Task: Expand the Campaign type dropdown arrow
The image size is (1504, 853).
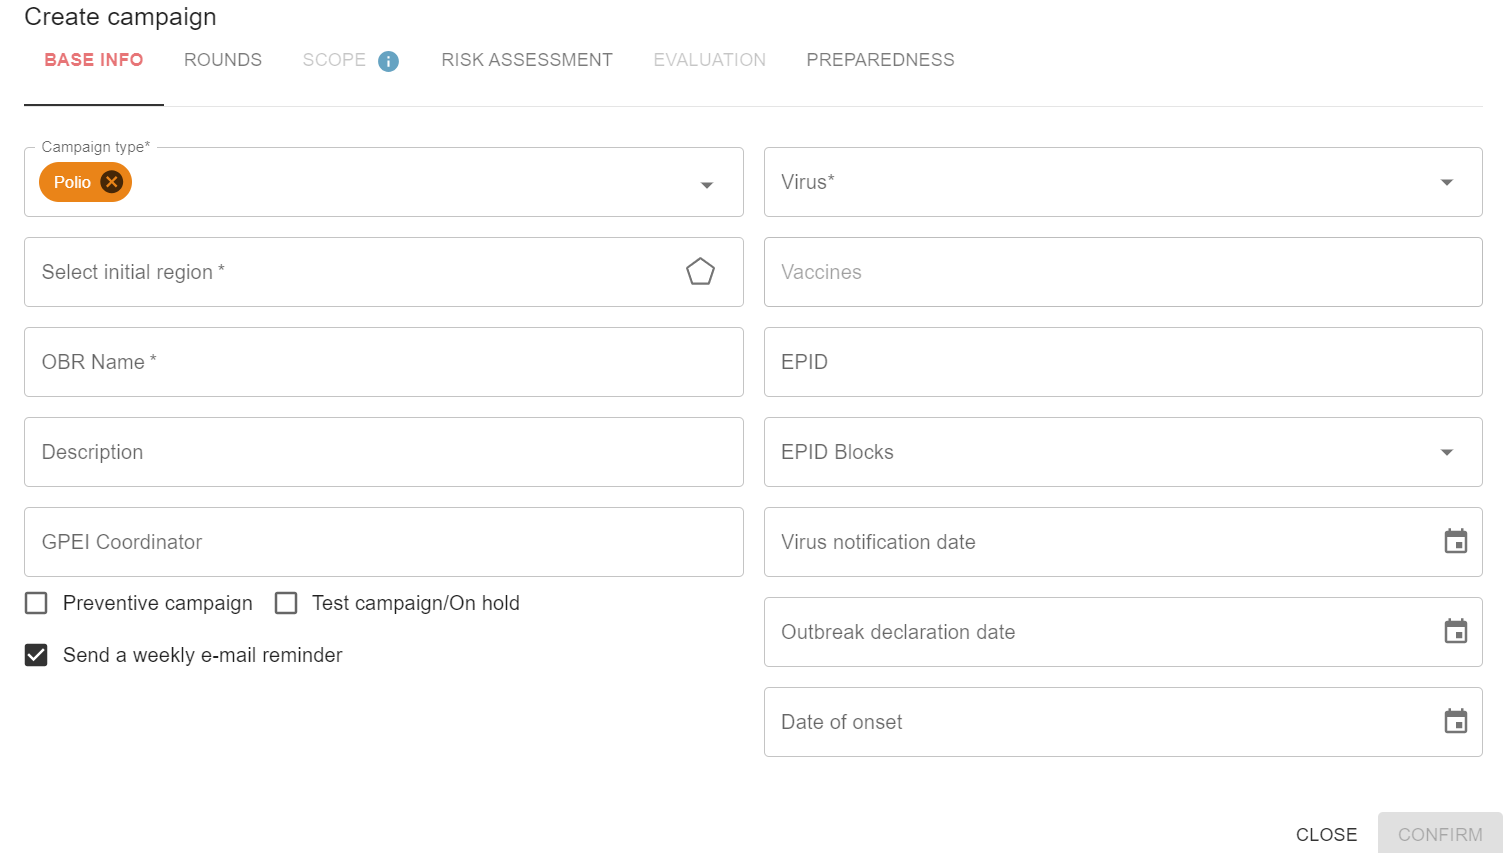Action: 707,184
